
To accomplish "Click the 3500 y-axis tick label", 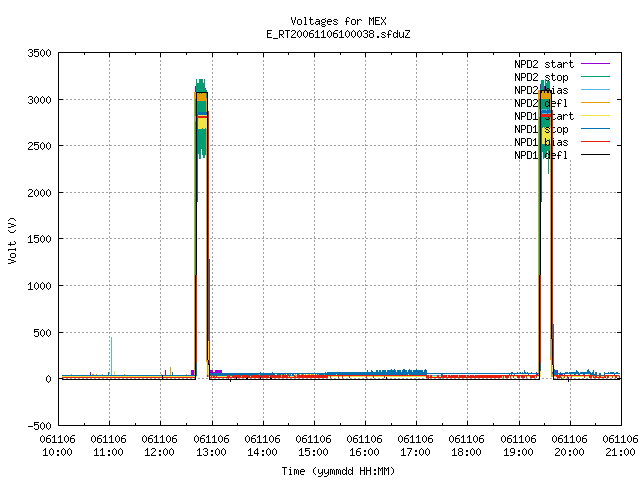I will coord(40,53).
